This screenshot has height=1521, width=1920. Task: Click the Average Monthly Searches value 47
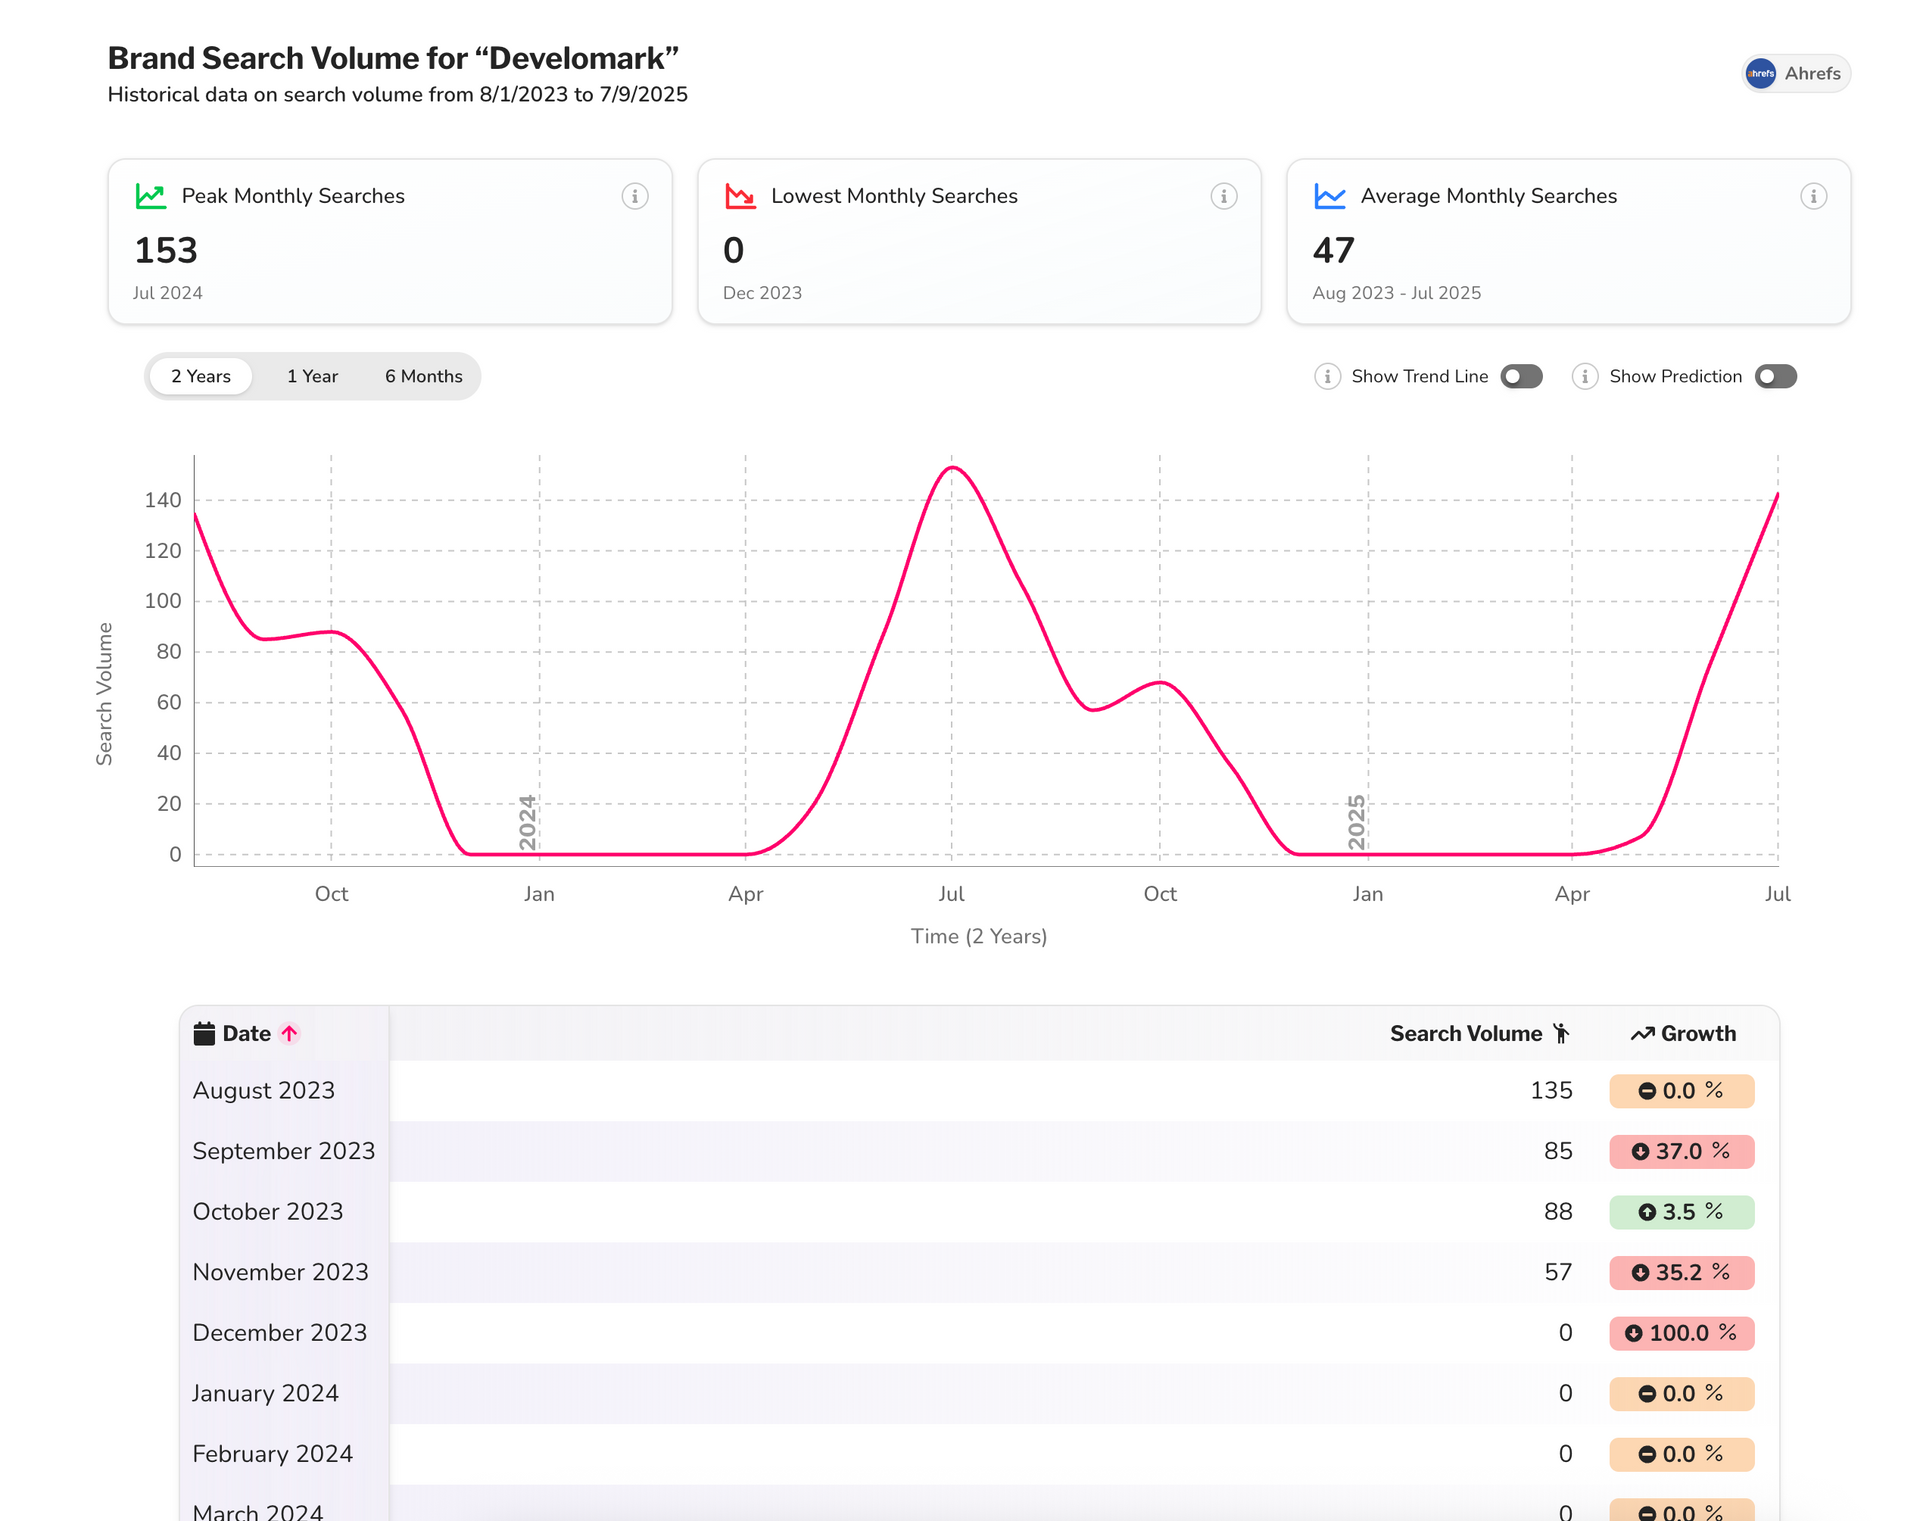tap(1334, 250)
